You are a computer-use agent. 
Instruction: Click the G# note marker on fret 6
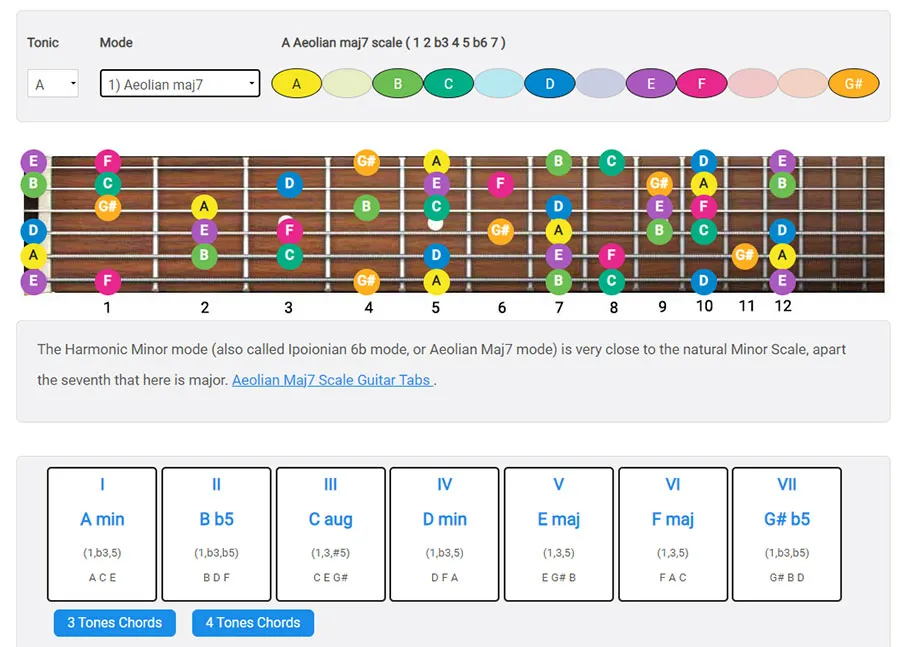tap(500, 231)
